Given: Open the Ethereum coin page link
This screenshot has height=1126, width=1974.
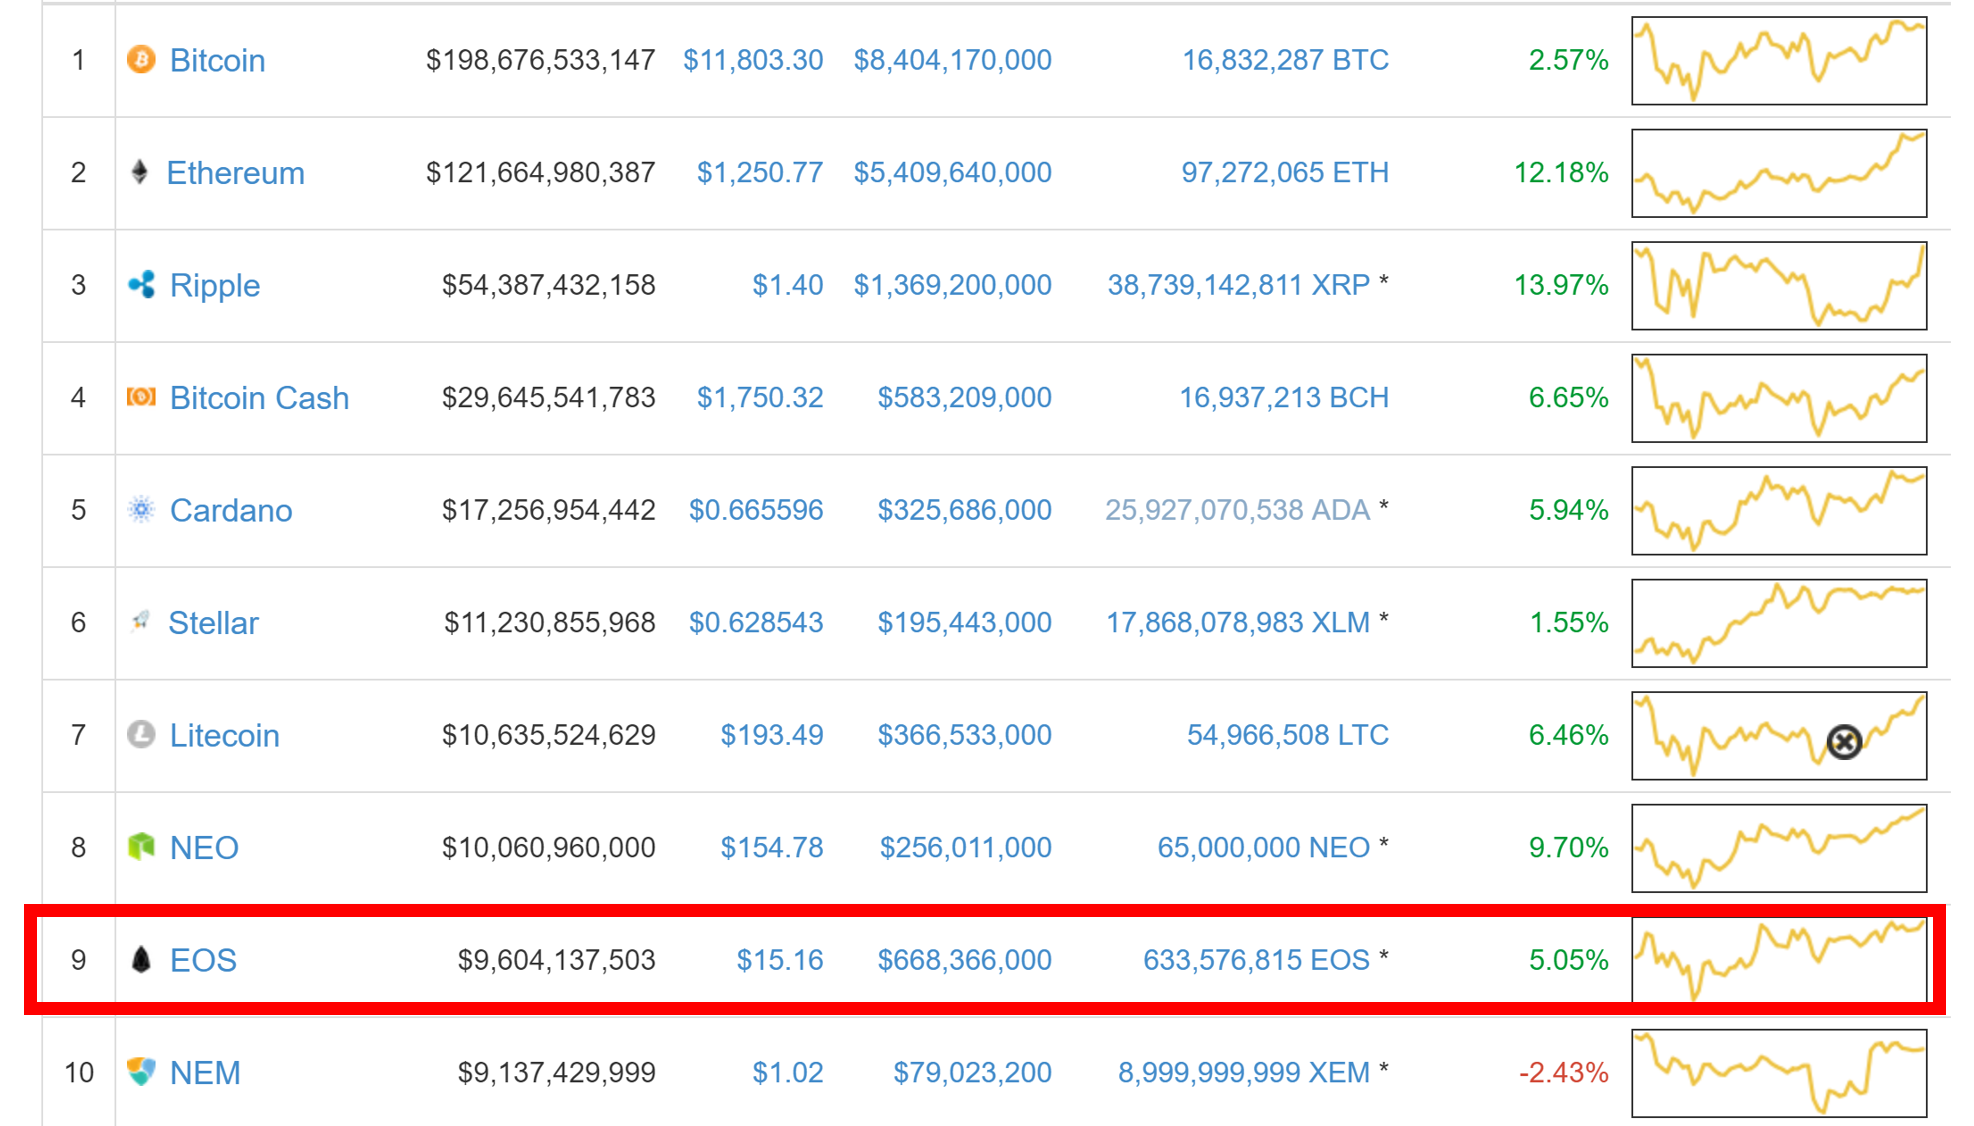Looking at the screenshot, I should (x=235, y=173).
